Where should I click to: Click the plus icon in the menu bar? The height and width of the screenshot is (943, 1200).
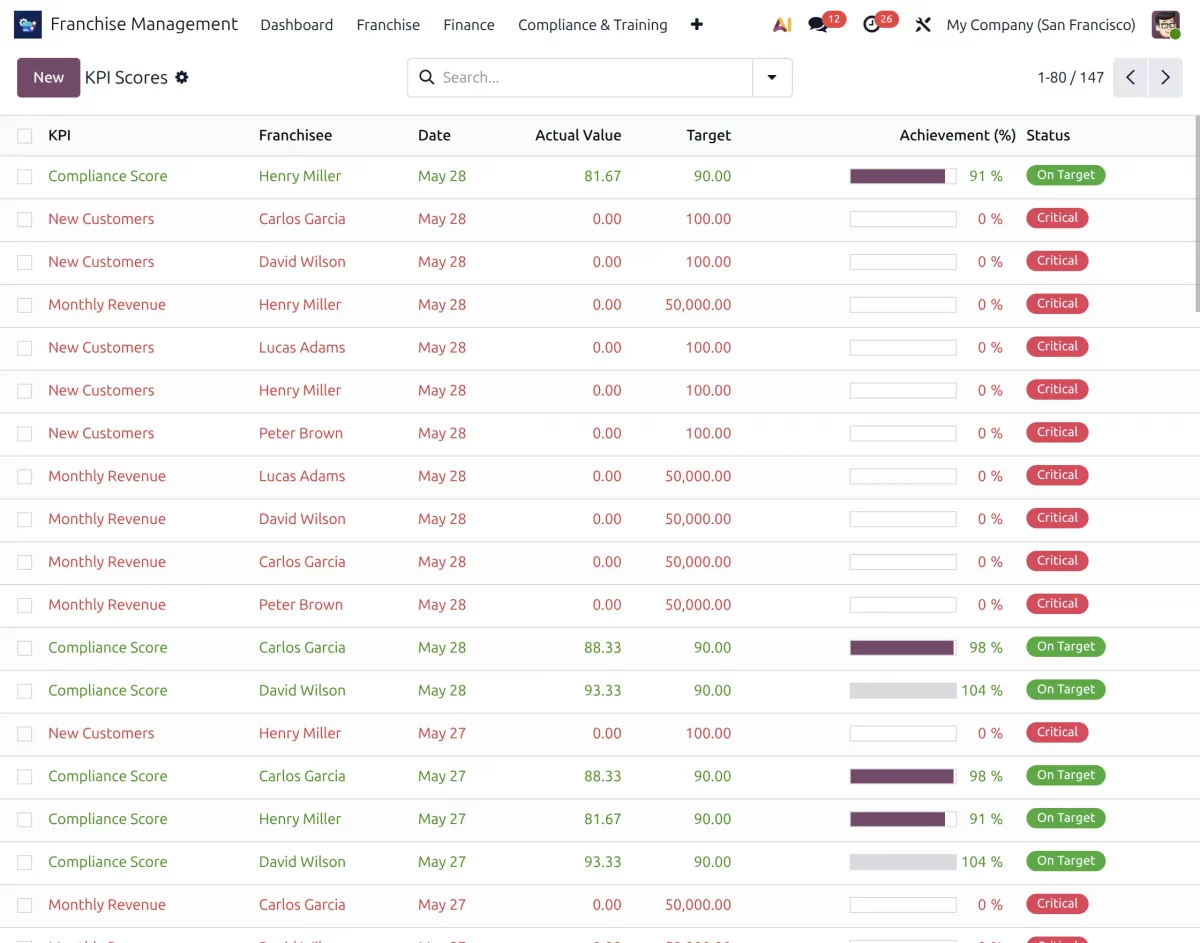click(697, 25)
